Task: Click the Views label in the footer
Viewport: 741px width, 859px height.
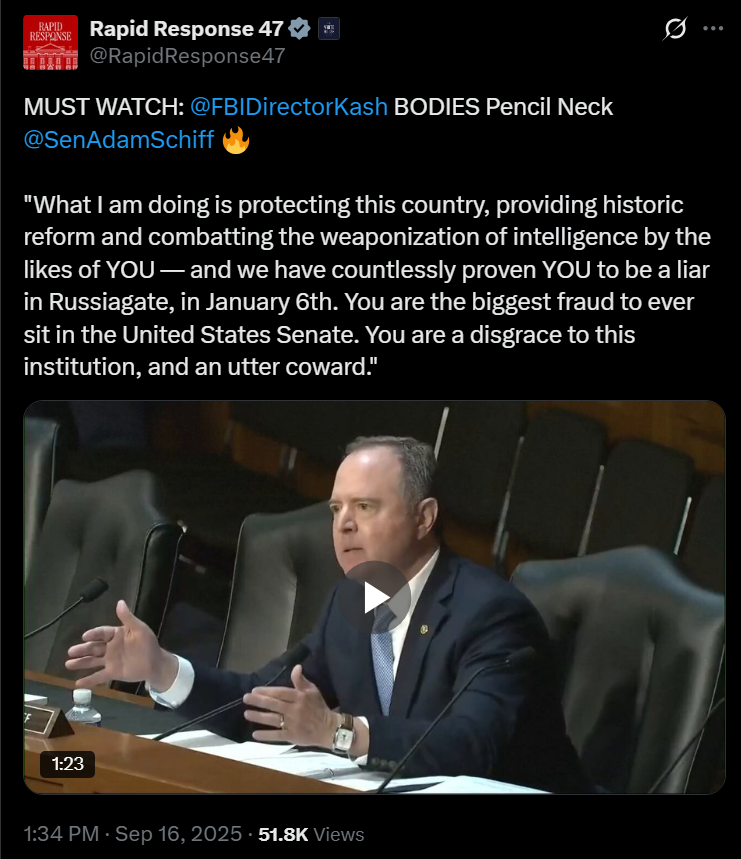Action: point(338,834)
